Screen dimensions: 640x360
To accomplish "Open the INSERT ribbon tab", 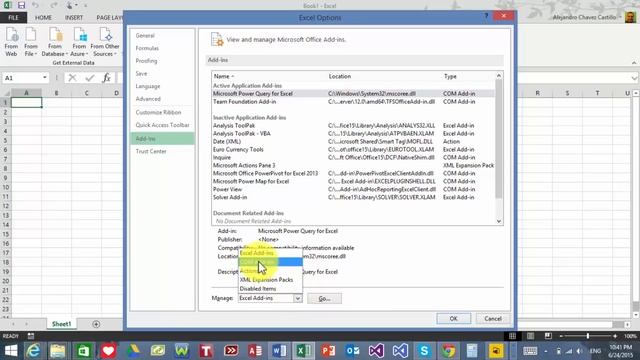I will (74, 18).
